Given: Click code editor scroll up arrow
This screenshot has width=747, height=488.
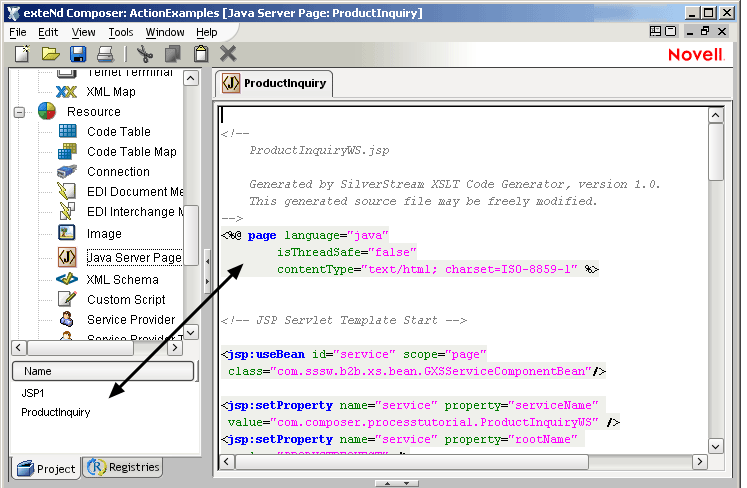Looking at the screenshot, I should tap(716, 115).
